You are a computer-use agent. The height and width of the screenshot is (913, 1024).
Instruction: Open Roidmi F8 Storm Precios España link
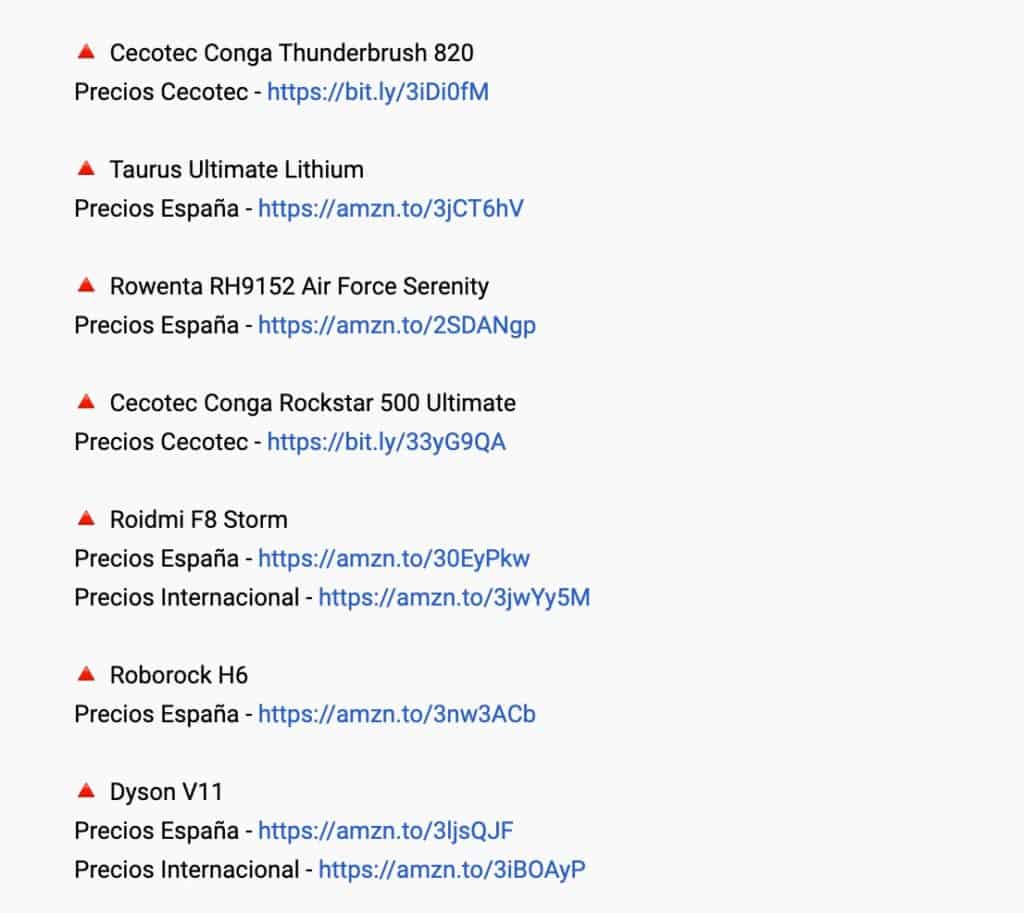tap(394, 558)
